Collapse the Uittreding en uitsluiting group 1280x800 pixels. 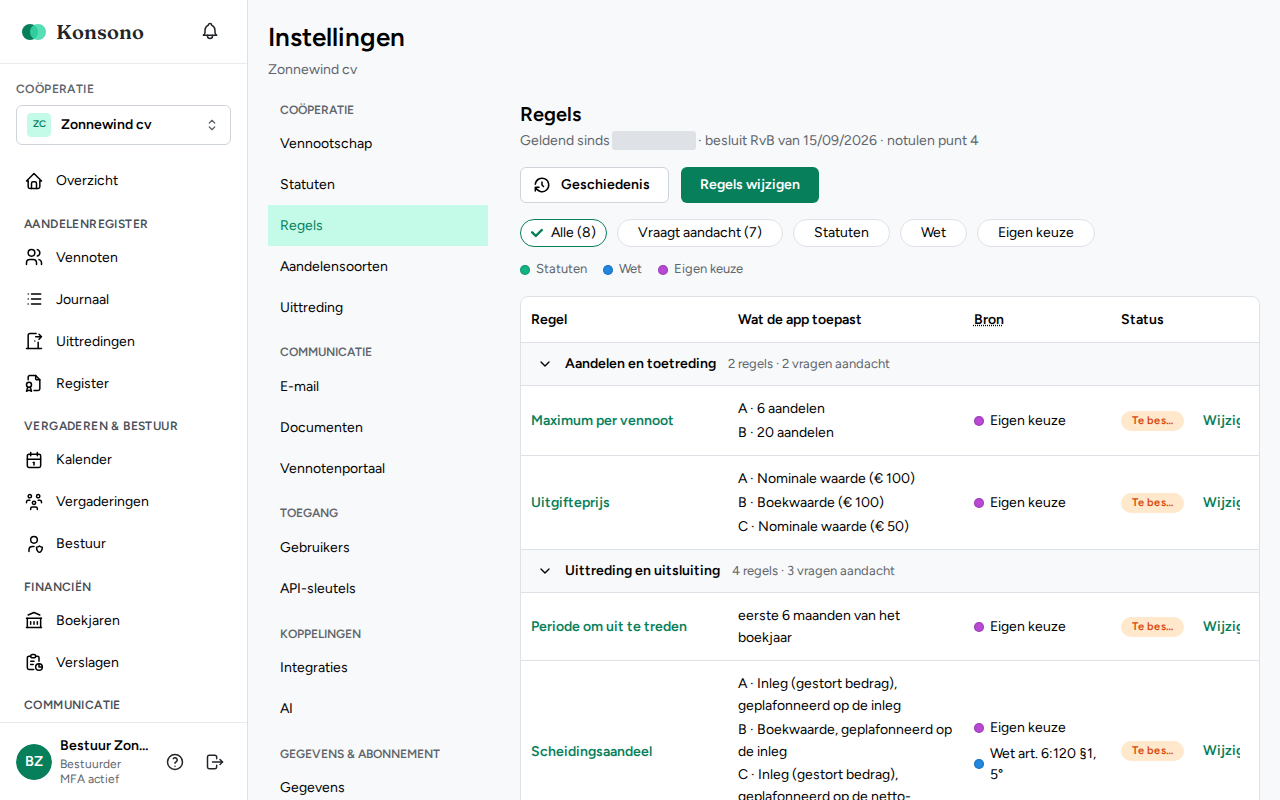[x=545, y=571]
